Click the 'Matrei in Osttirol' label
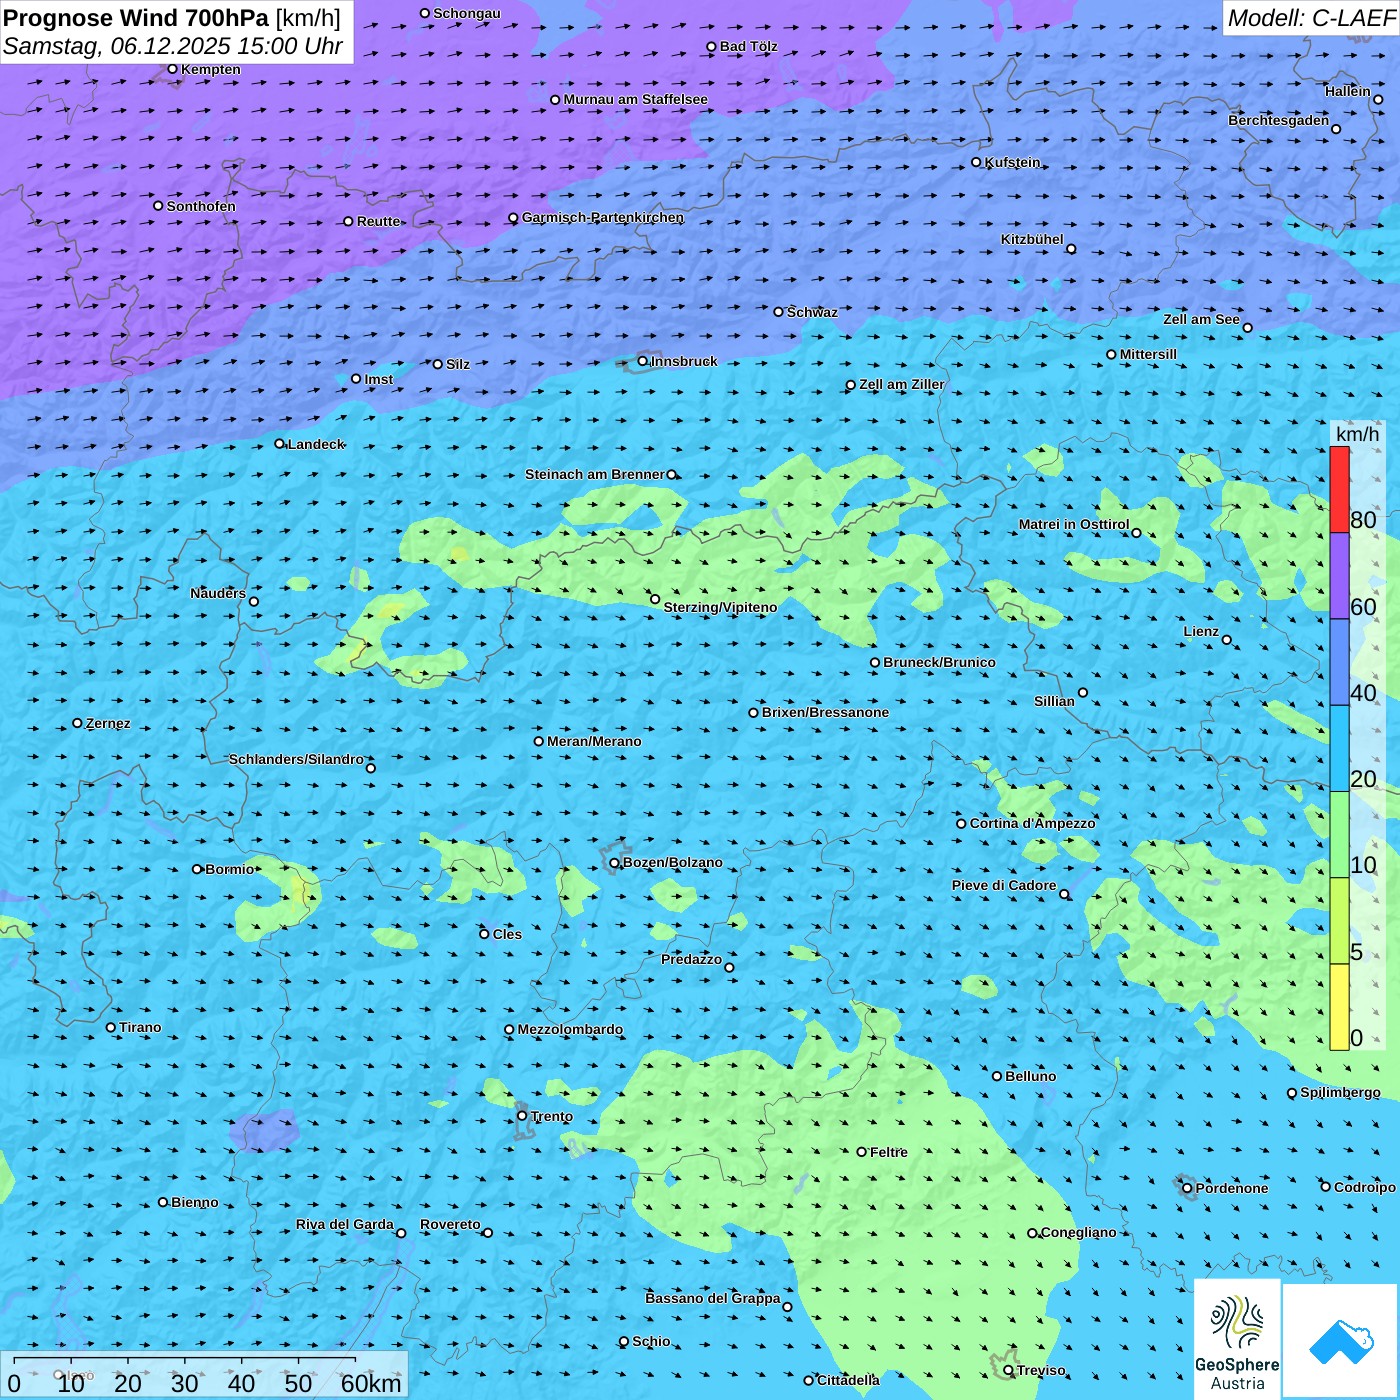Image resolution: width=1400 pixels, height=1400 pixels. coord(1074,524)
